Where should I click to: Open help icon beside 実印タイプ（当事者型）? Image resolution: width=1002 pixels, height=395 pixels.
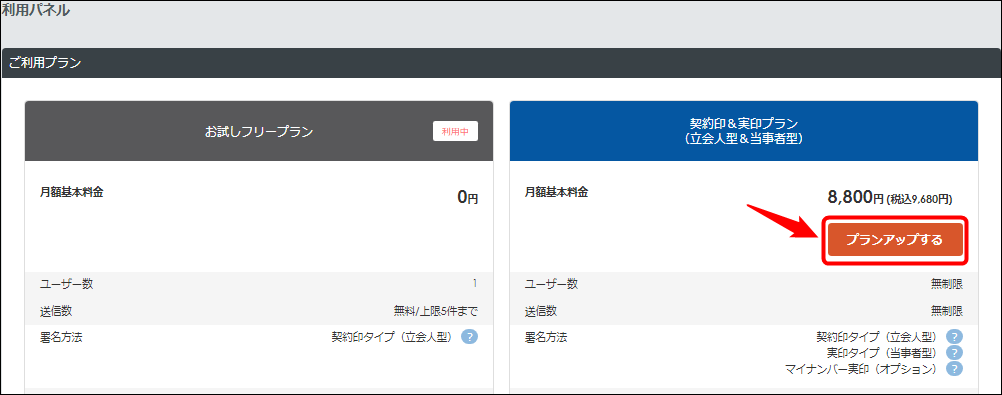click(954, 353)
